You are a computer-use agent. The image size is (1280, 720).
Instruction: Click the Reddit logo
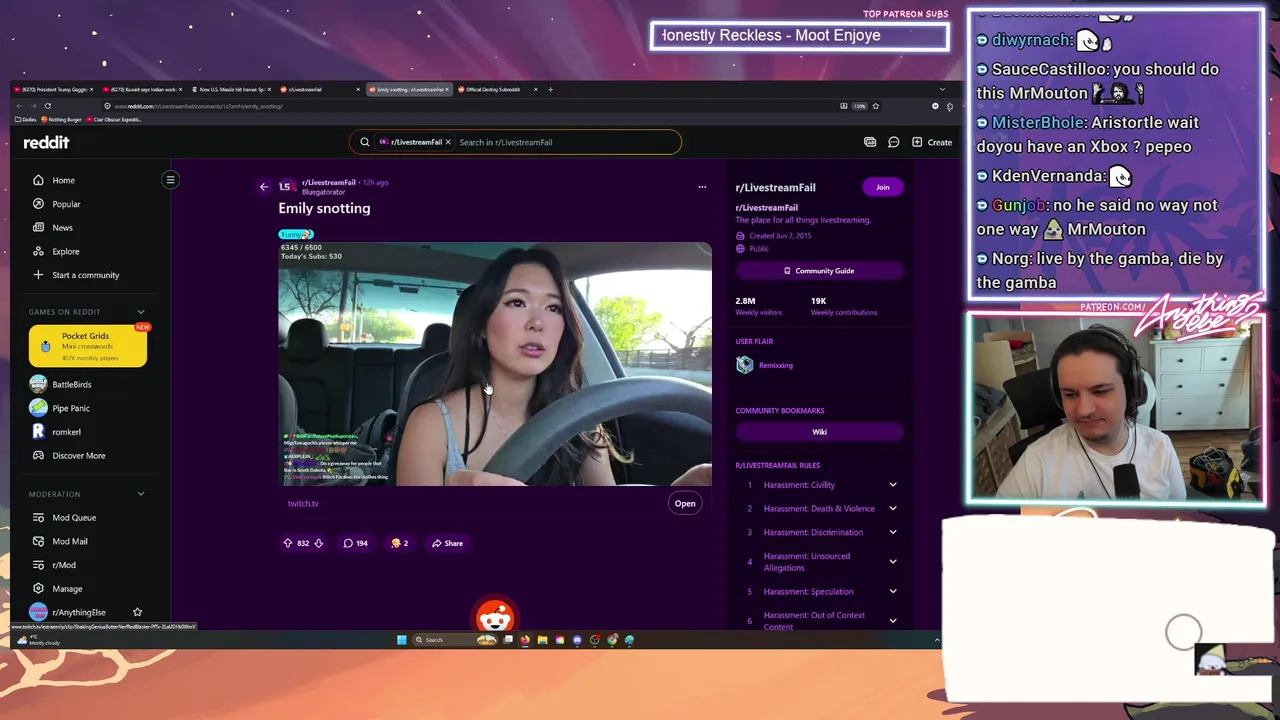click(x=46, y=142)
